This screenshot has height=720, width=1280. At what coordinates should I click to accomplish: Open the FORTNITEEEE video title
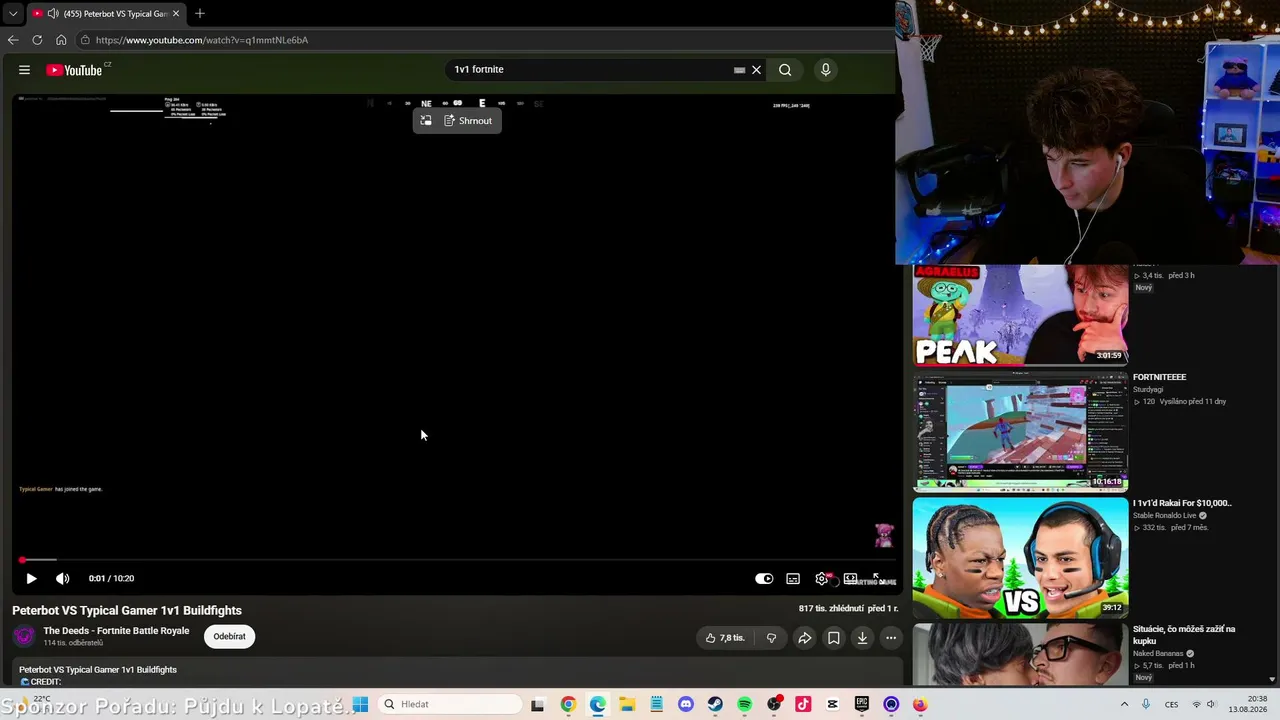click(x=1159, y=377)
